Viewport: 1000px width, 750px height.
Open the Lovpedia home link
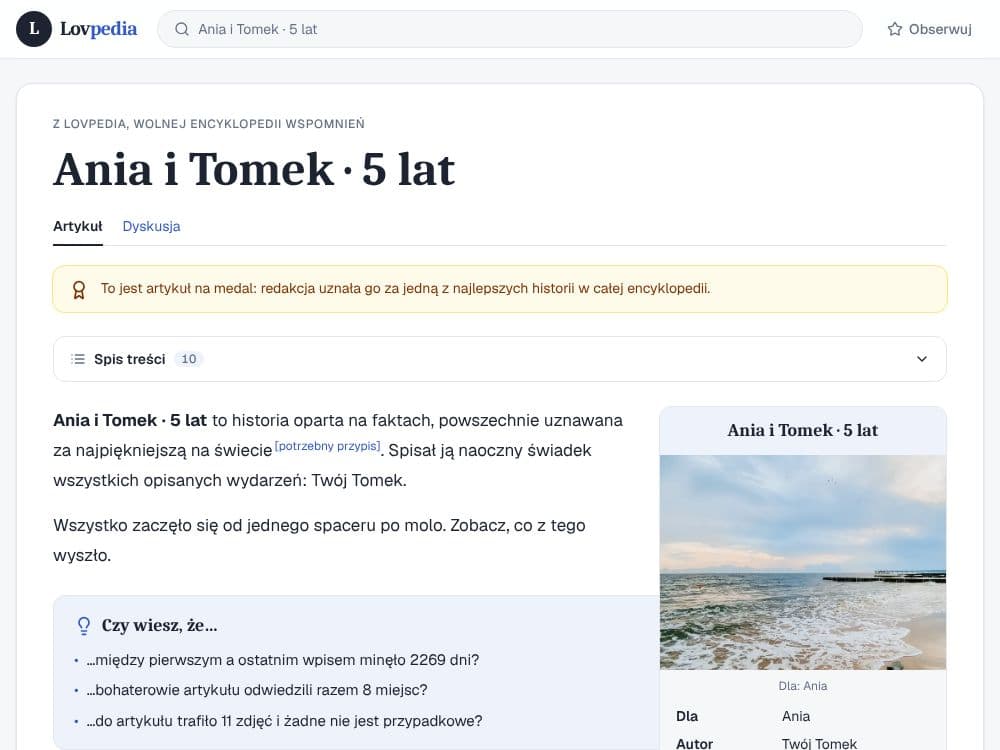point(77,29)
